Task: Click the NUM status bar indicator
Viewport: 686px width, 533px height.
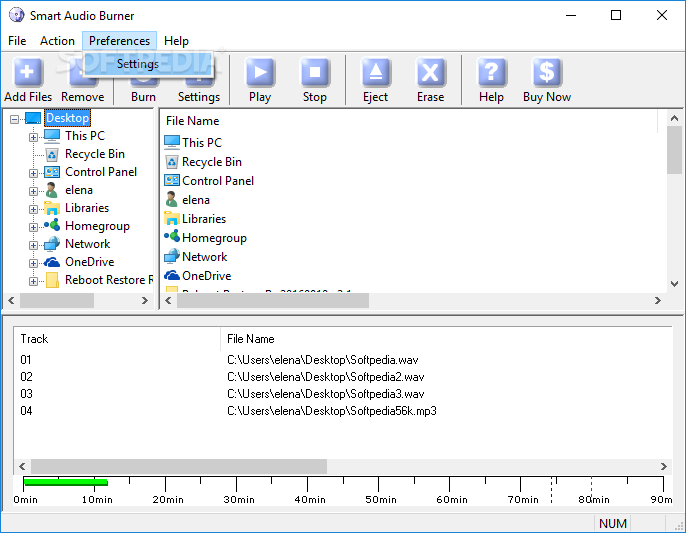Action: tap(612, 523)
